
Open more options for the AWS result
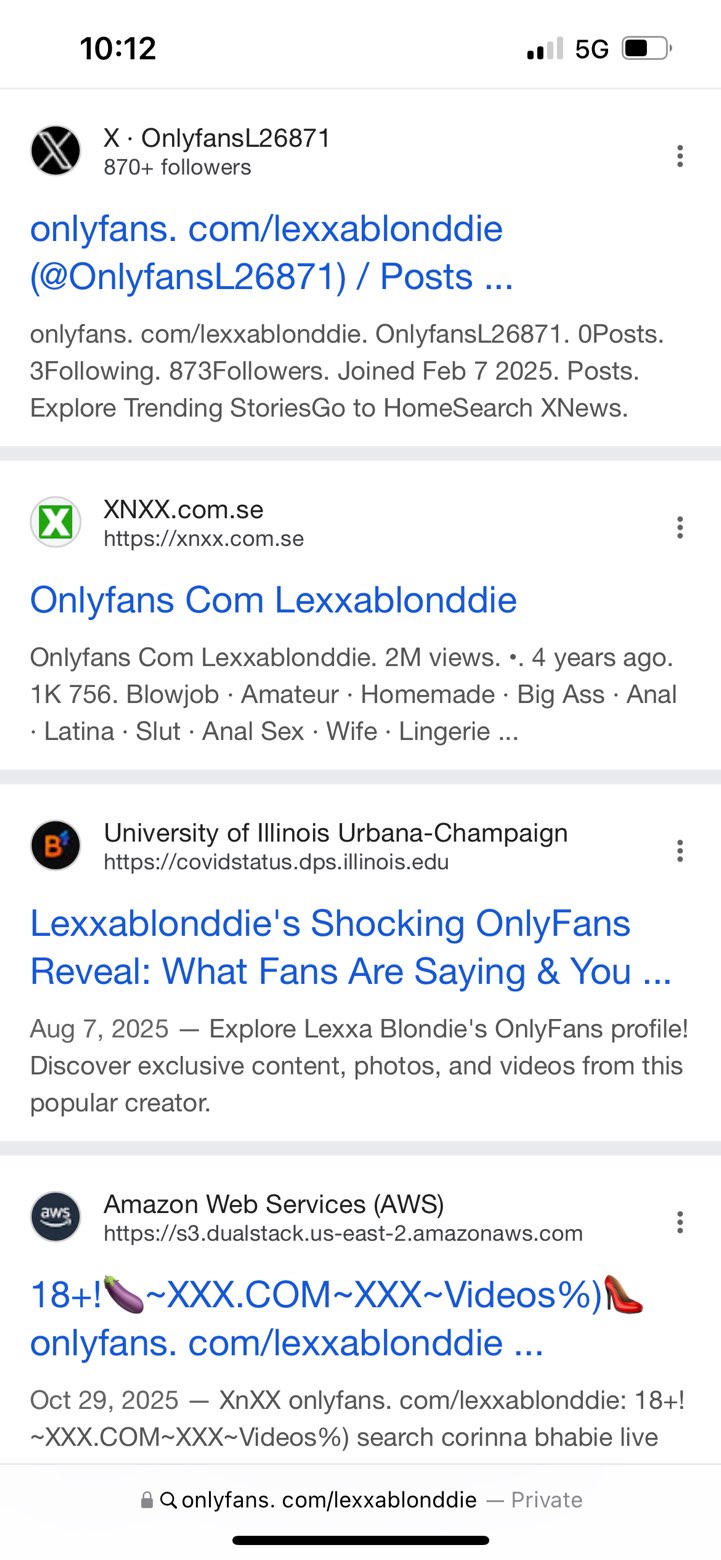point(680,1222)
